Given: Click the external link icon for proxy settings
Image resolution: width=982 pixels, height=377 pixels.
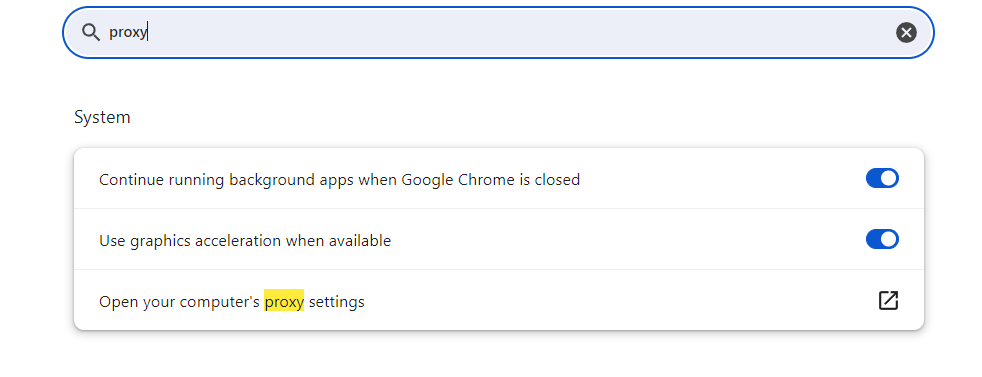Looking at the screenshot, I should pos(888,301).
